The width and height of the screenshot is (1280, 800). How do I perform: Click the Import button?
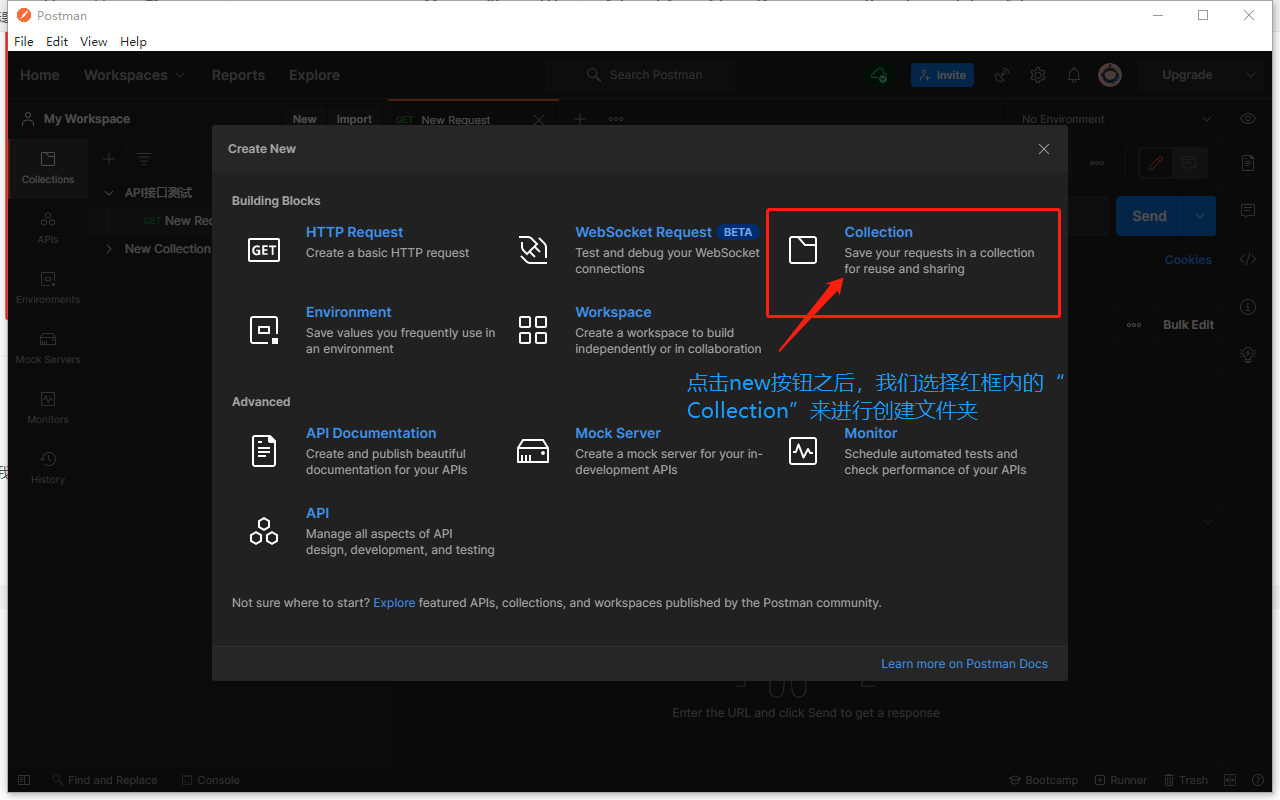click(354, 119)
